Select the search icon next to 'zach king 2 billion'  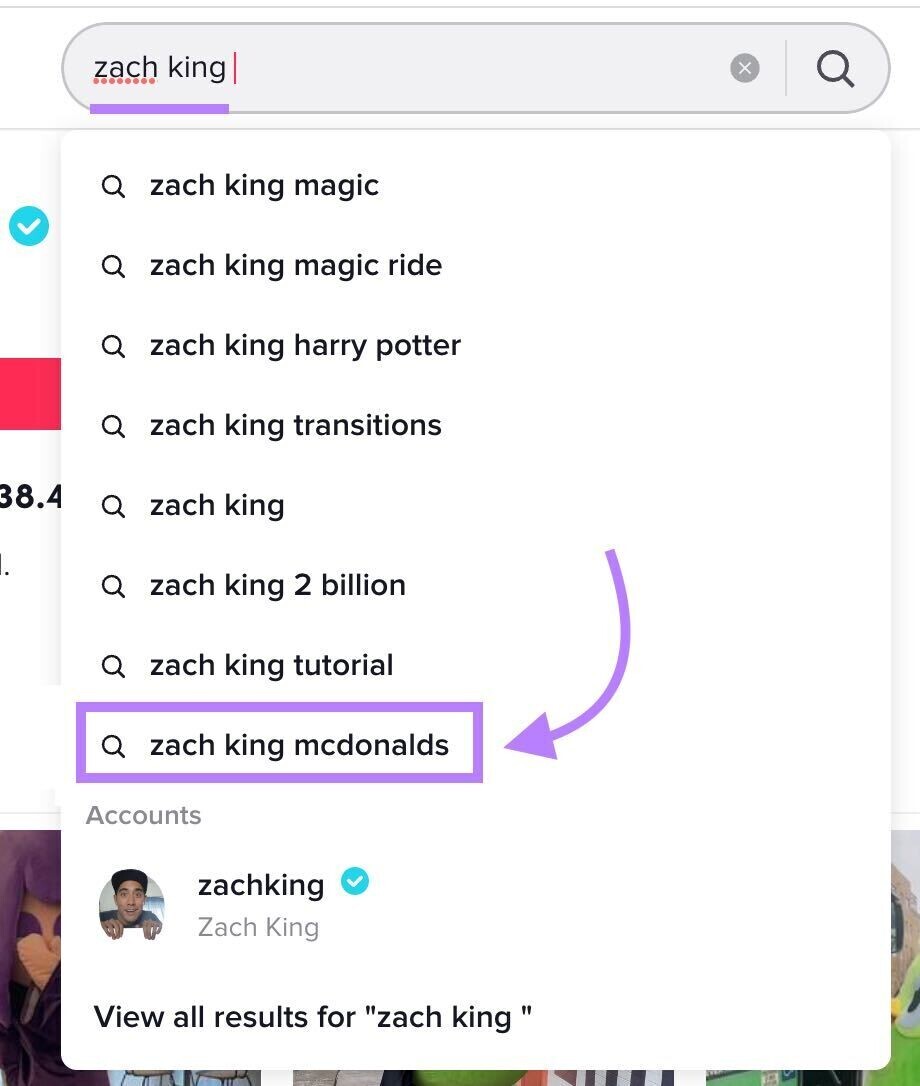(x=113, y=585)
